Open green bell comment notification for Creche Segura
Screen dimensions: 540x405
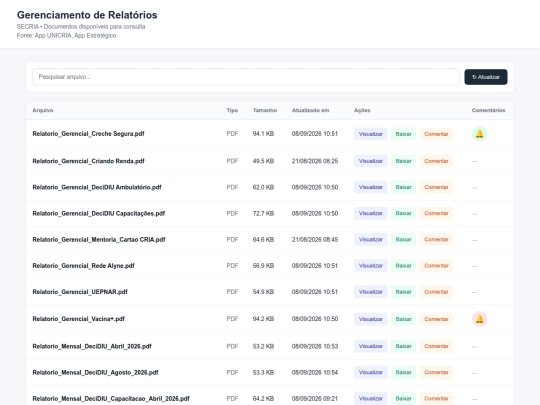tap(479, 134)
